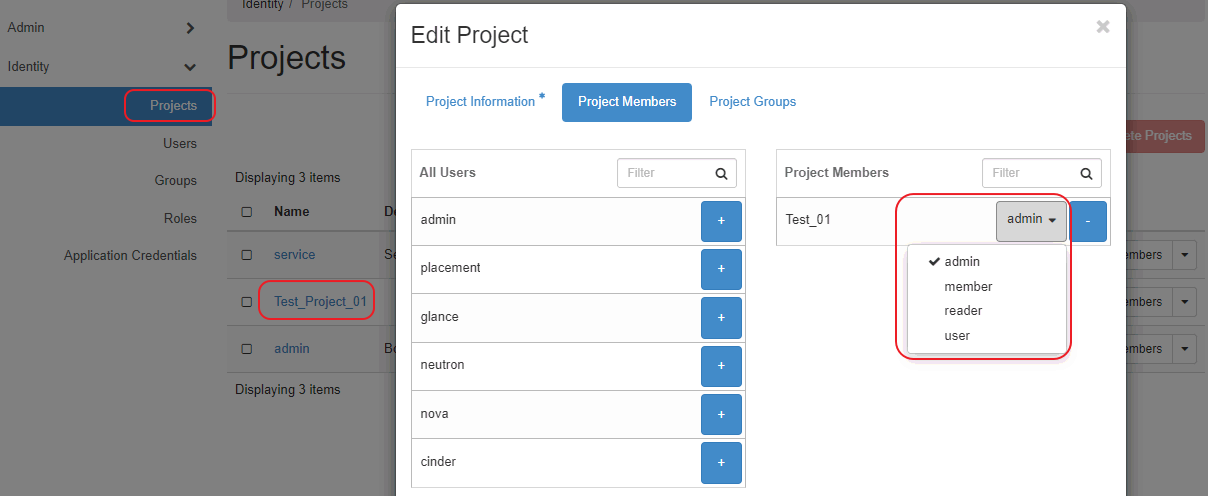
Task: Tick the service project checkbox
Action: coord(246,255)
